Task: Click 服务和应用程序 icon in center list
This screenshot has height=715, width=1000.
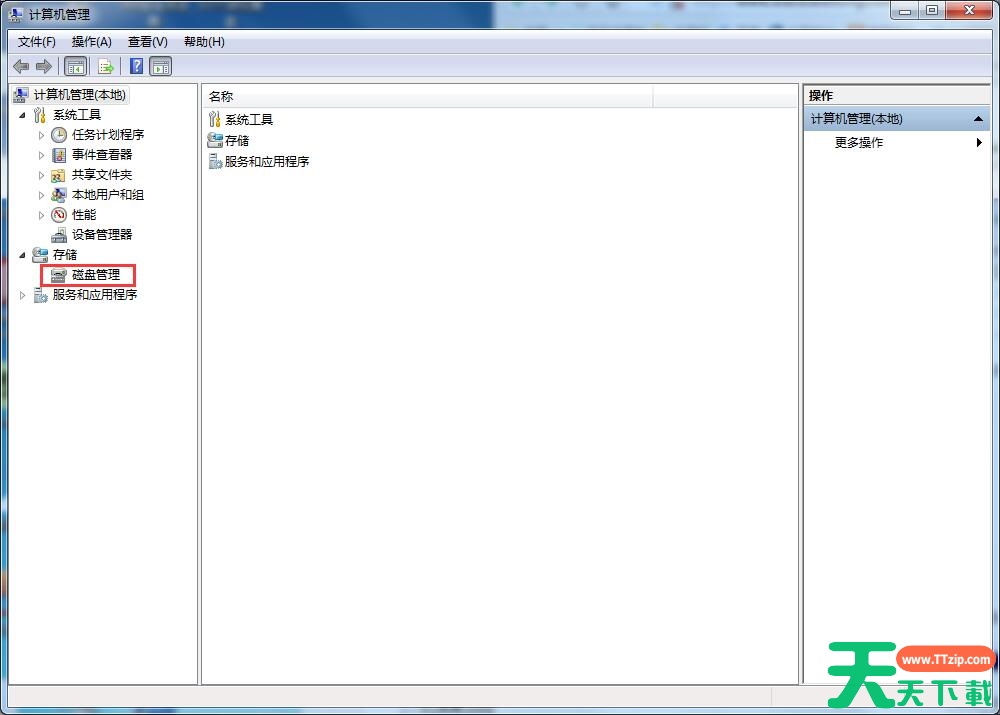Action: 215,161
